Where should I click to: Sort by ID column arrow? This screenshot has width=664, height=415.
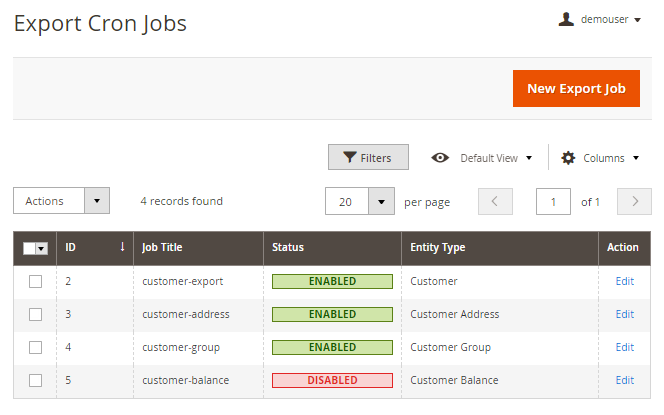click(122, 247)
